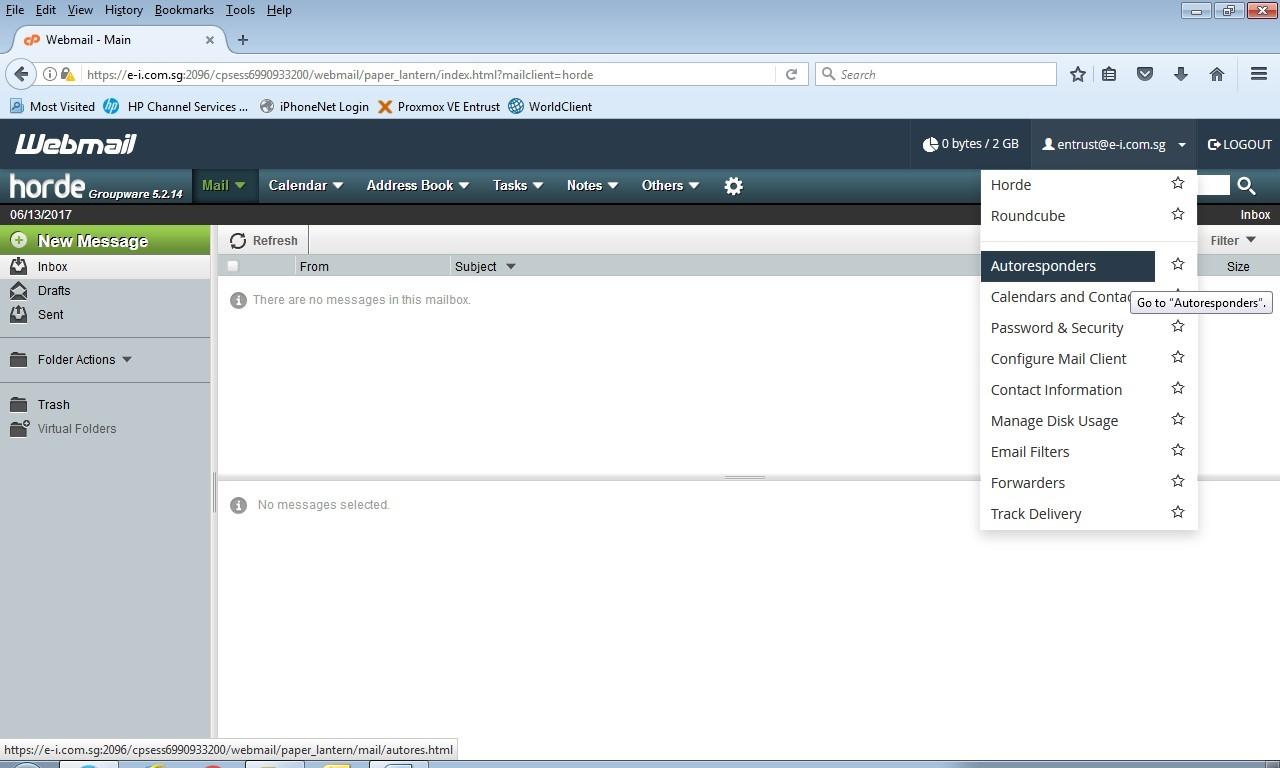Open a new browser tab
Image resolution: width=1280 pixels, height=768 pixels.
[242, 40]
